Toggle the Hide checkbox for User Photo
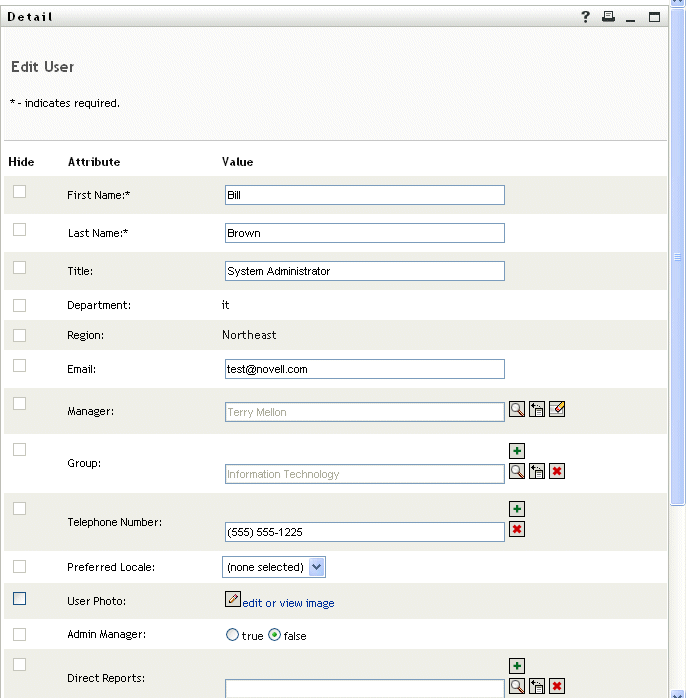 (19, 599)
